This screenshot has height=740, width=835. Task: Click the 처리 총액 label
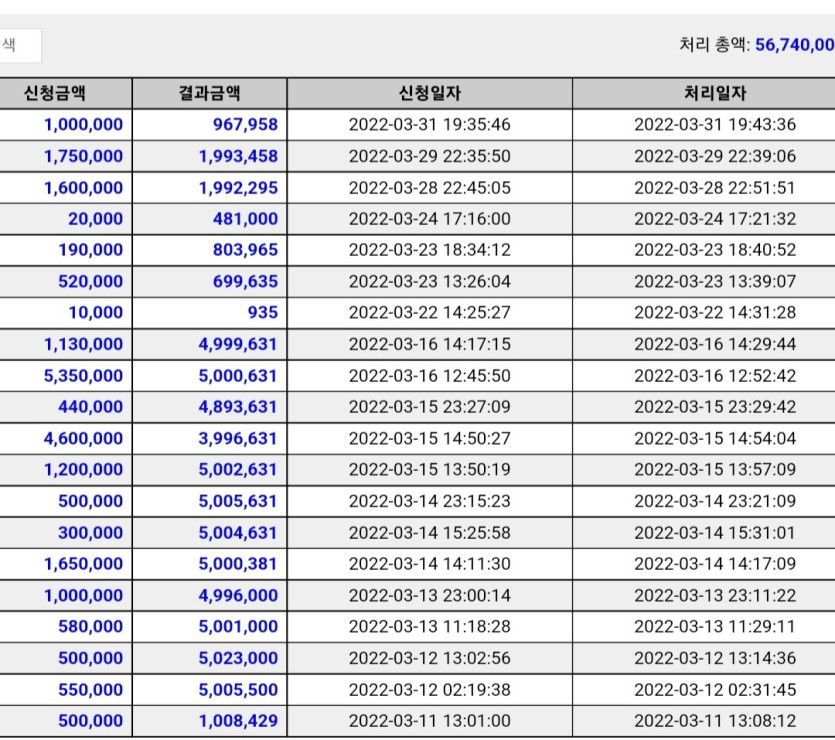[x=714, y=45]
